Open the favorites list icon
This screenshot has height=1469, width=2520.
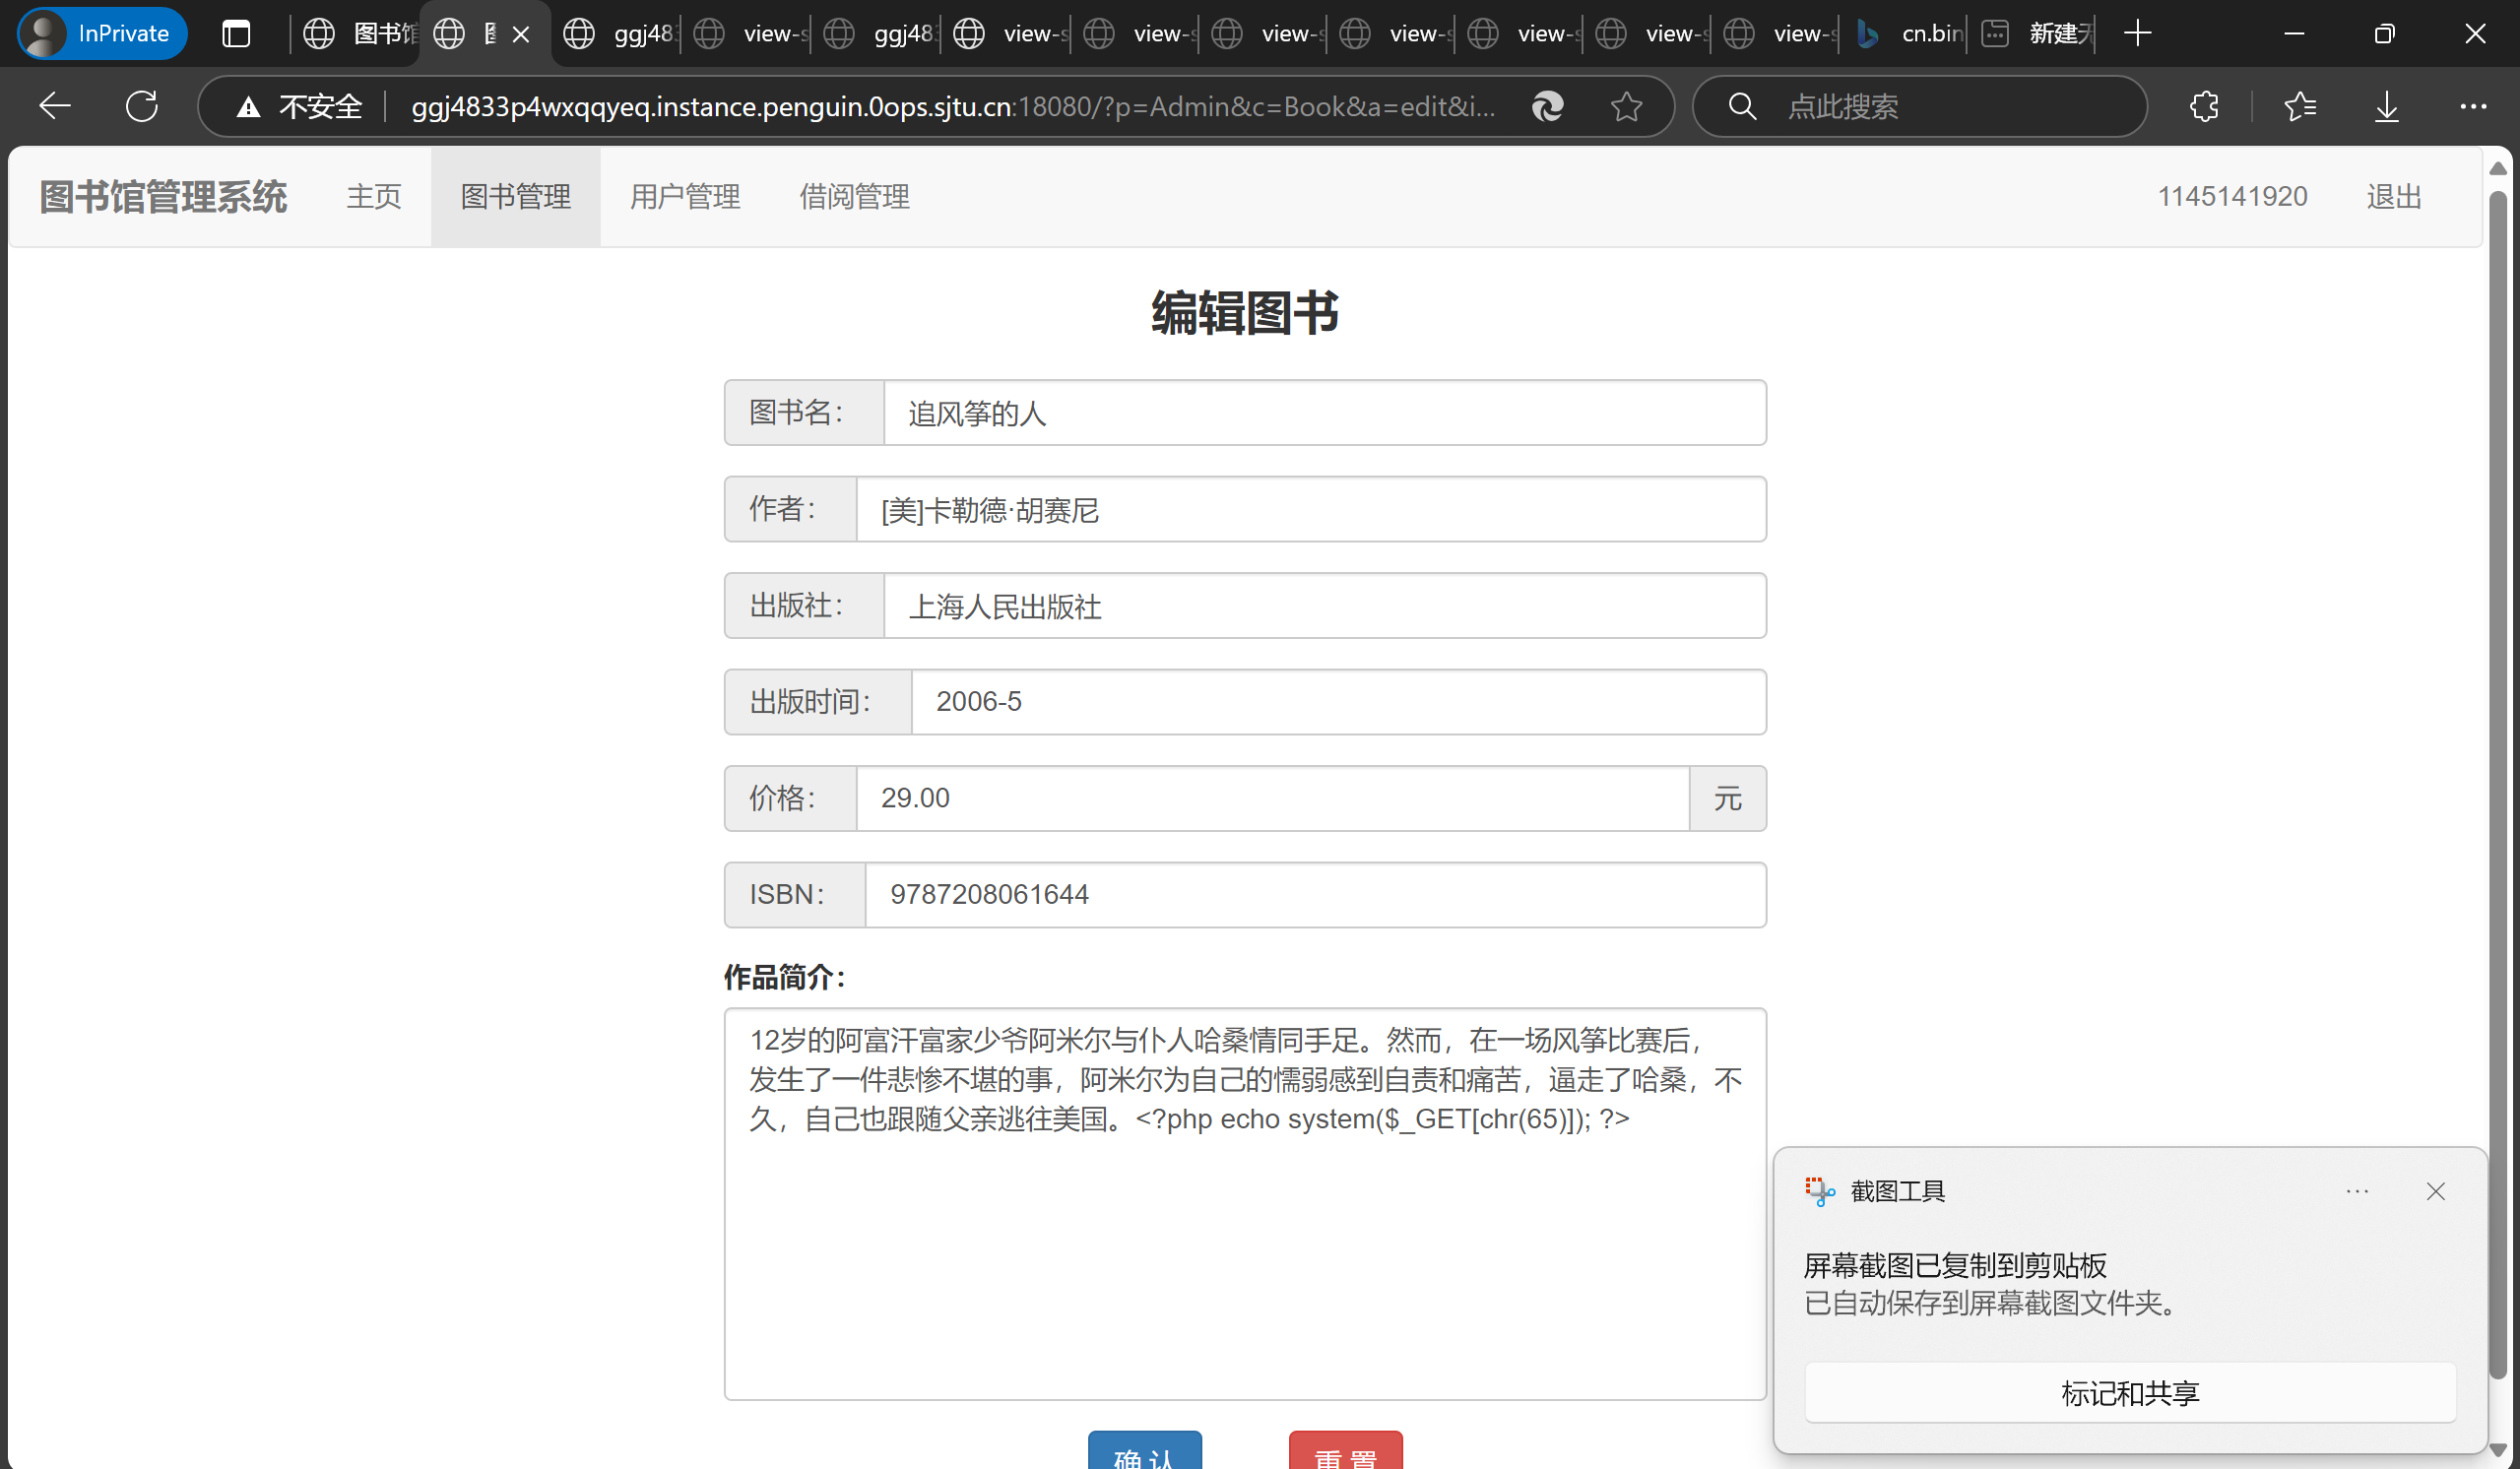click(2299, 106)
